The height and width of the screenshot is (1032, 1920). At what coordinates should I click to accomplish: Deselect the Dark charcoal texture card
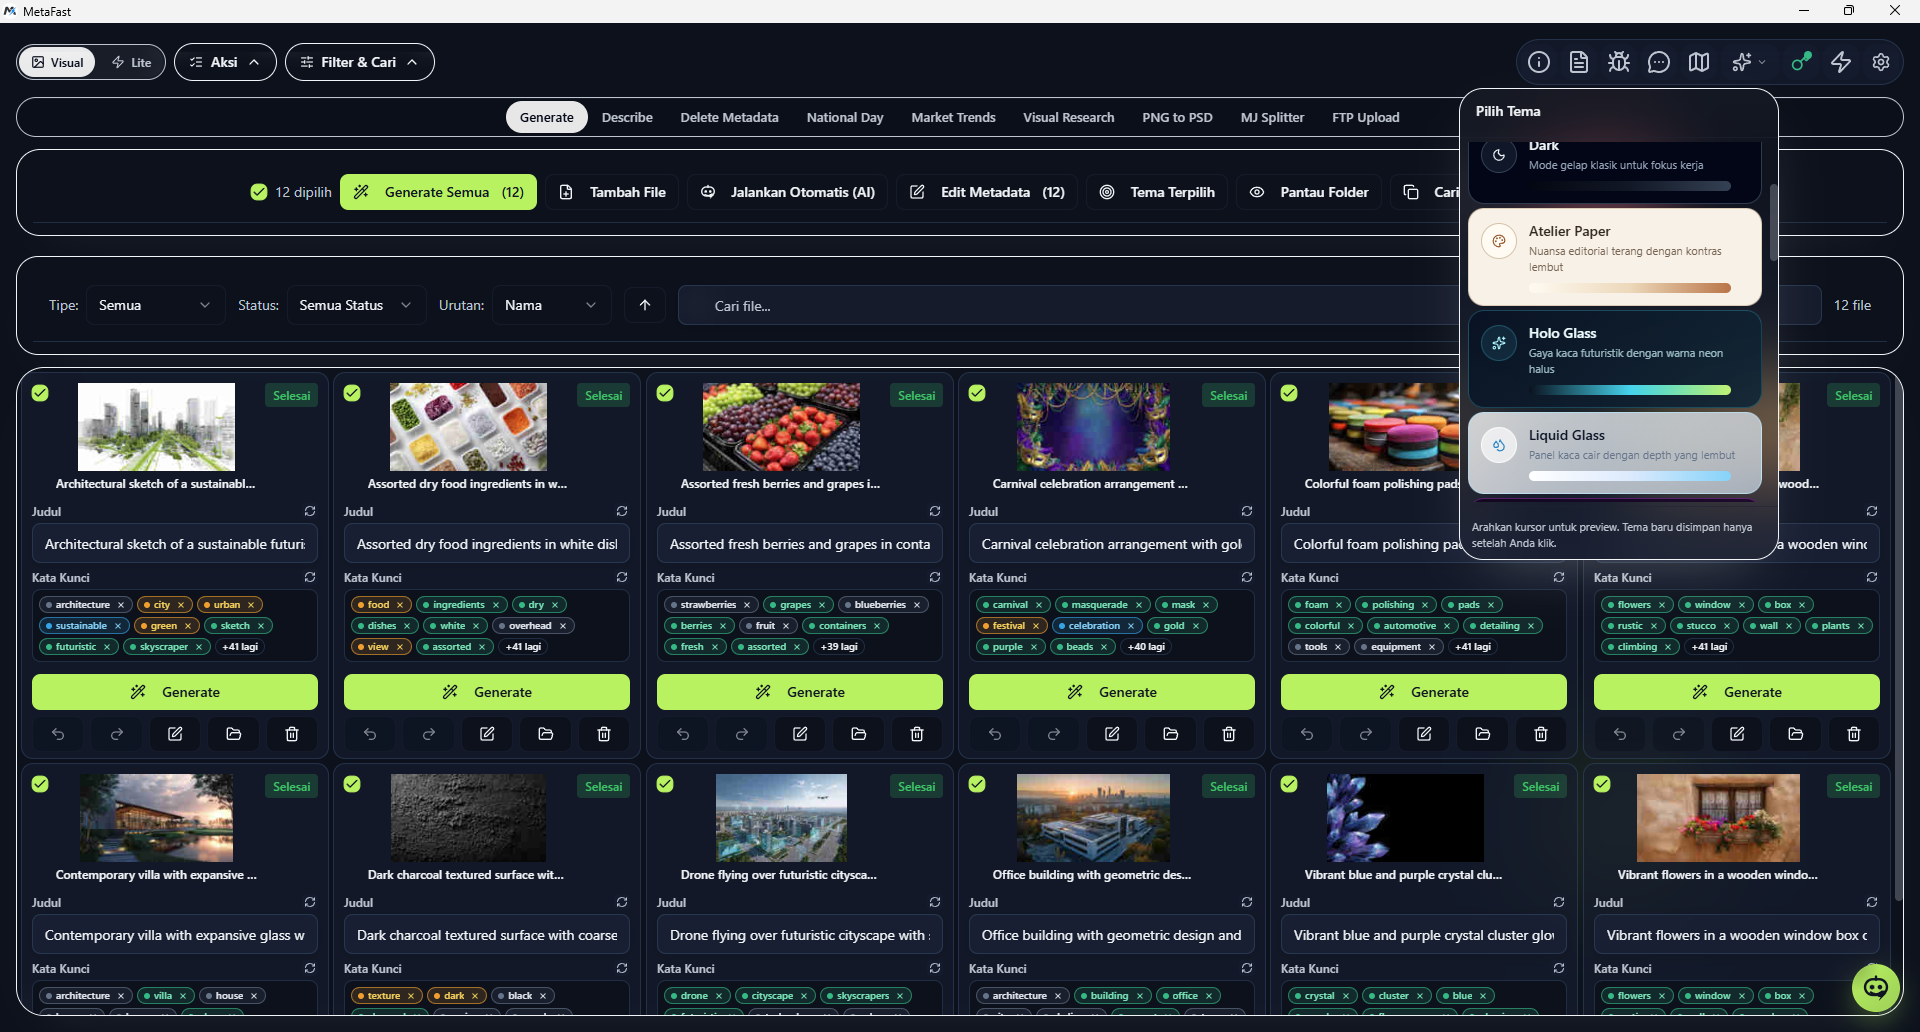pos(352,784)
